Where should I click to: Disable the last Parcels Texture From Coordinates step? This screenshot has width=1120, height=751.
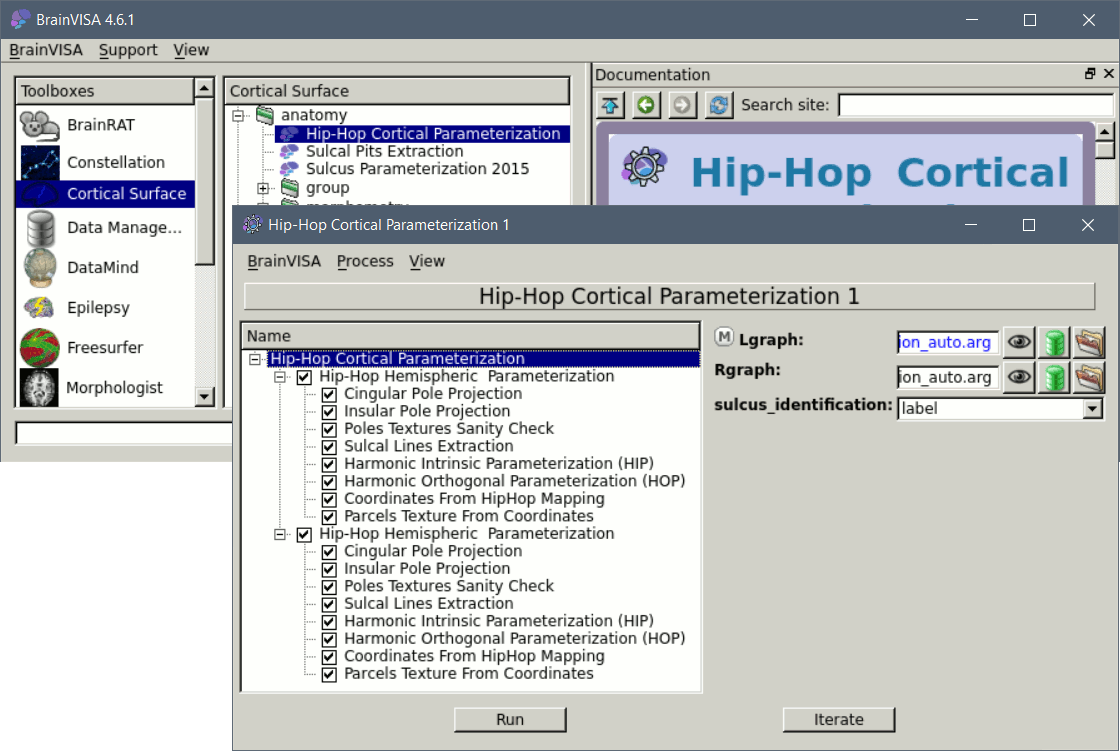328,674
